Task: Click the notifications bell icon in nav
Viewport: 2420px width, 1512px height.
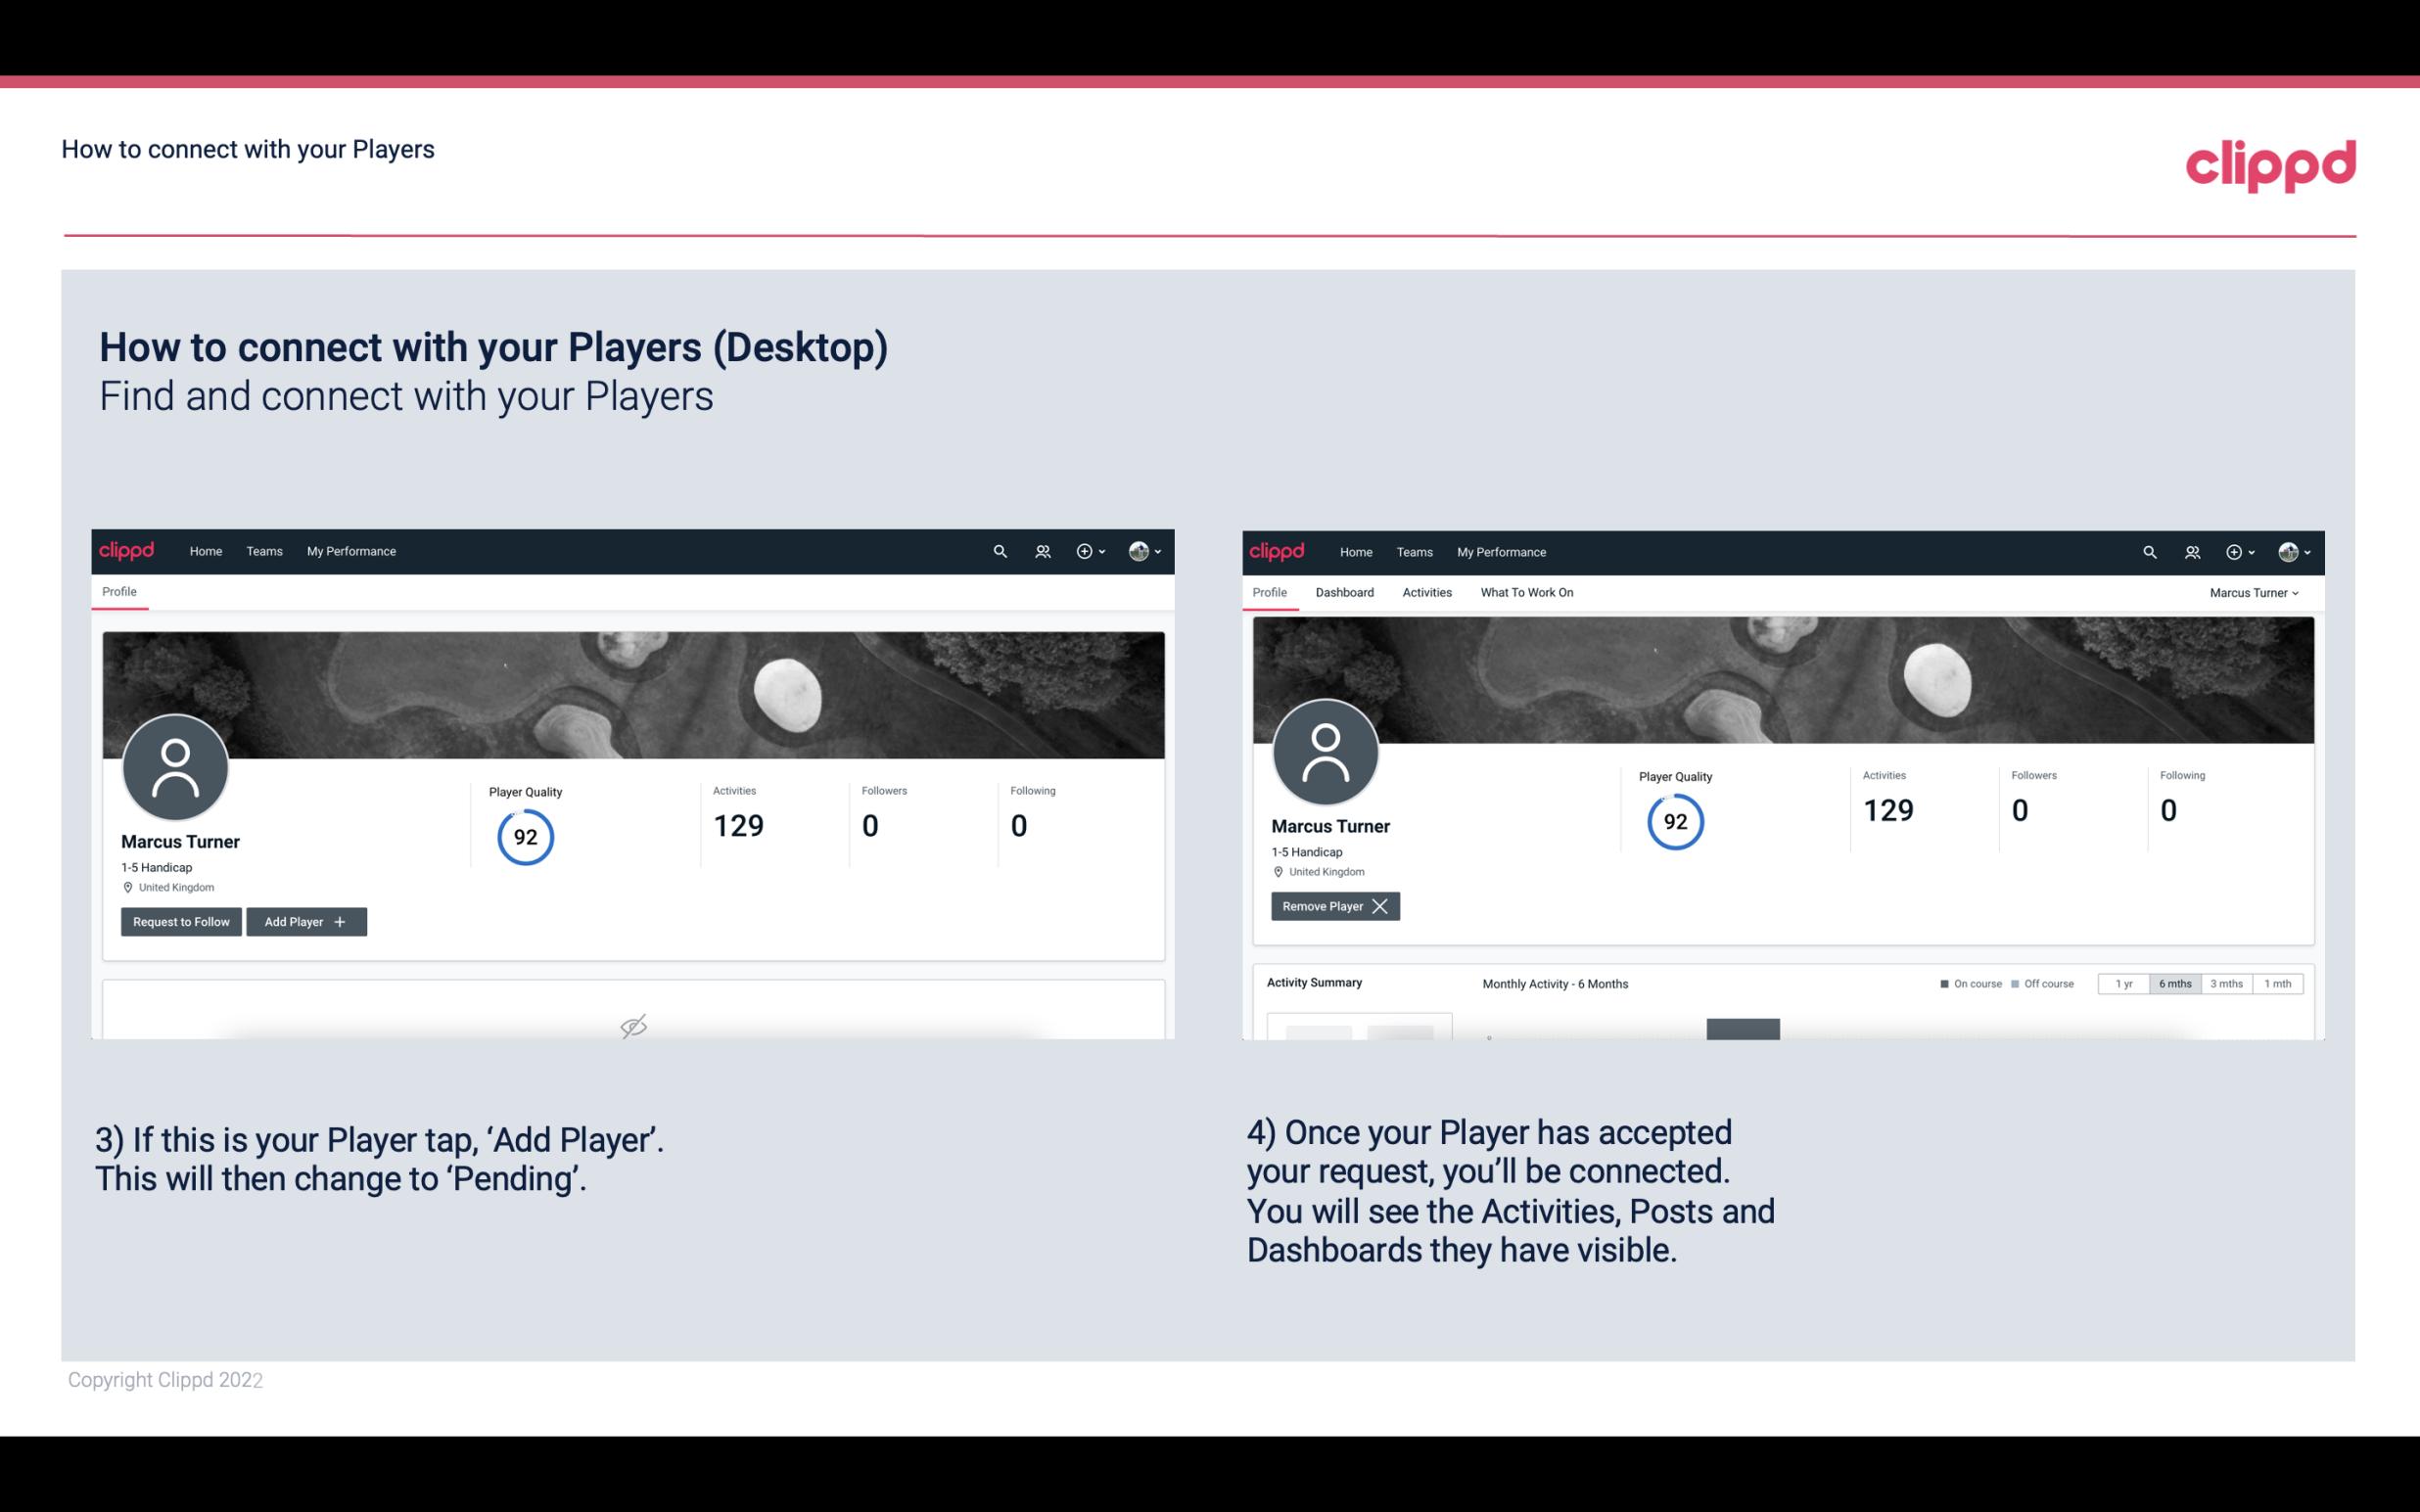Action: (x=1040, y=550)
